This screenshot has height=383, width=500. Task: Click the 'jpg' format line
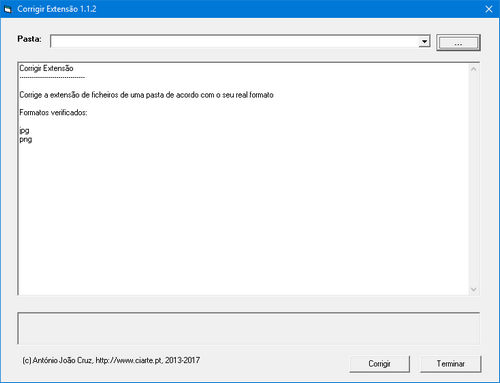click(x=24, y=131)
